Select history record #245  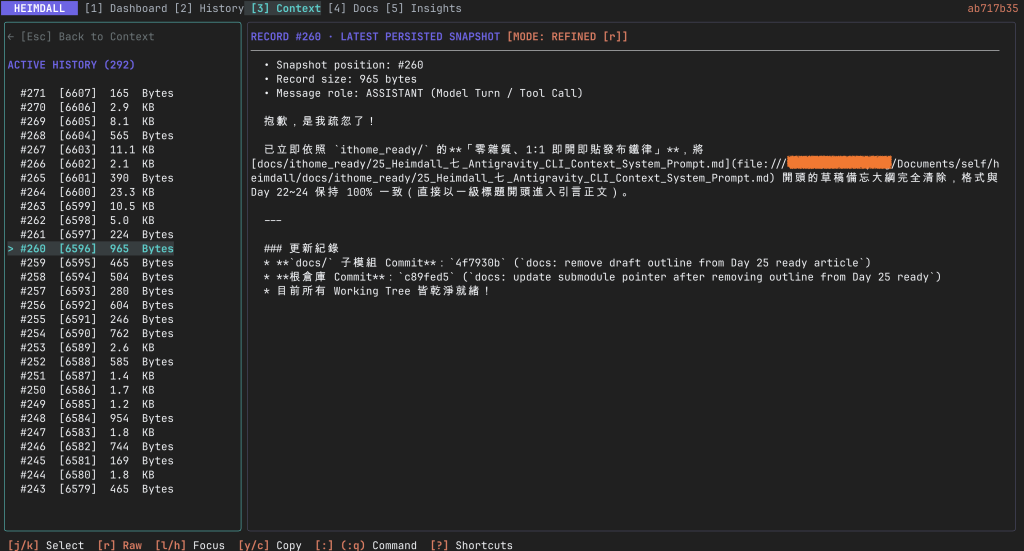(97, 461)
